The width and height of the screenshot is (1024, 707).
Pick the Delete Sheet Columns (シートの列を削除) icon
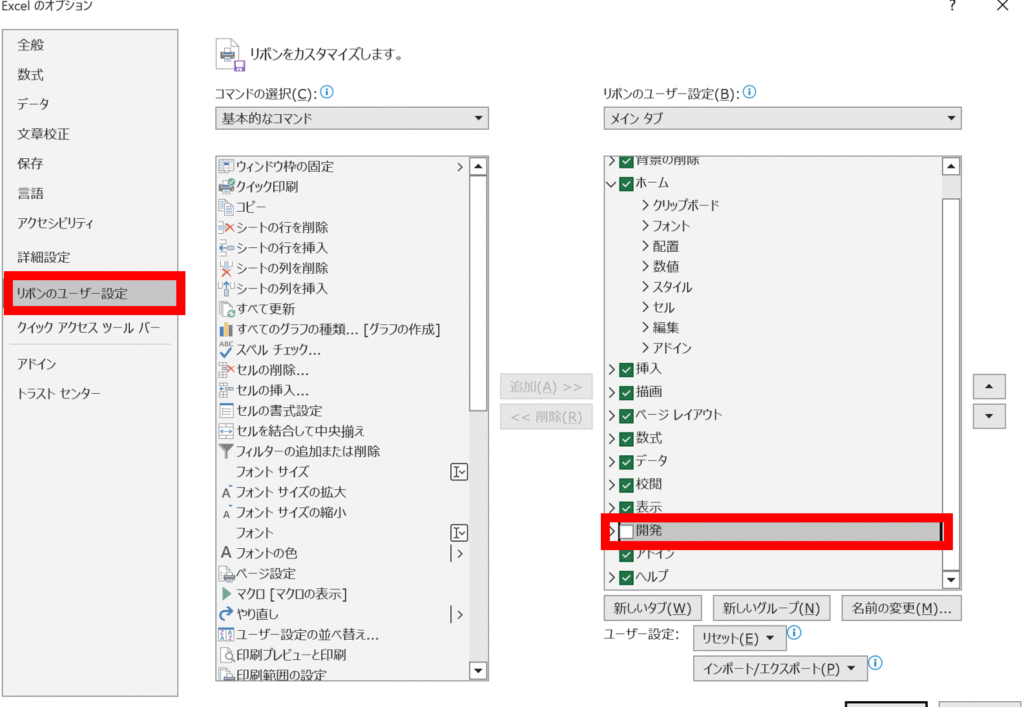(x=226, y=268)
